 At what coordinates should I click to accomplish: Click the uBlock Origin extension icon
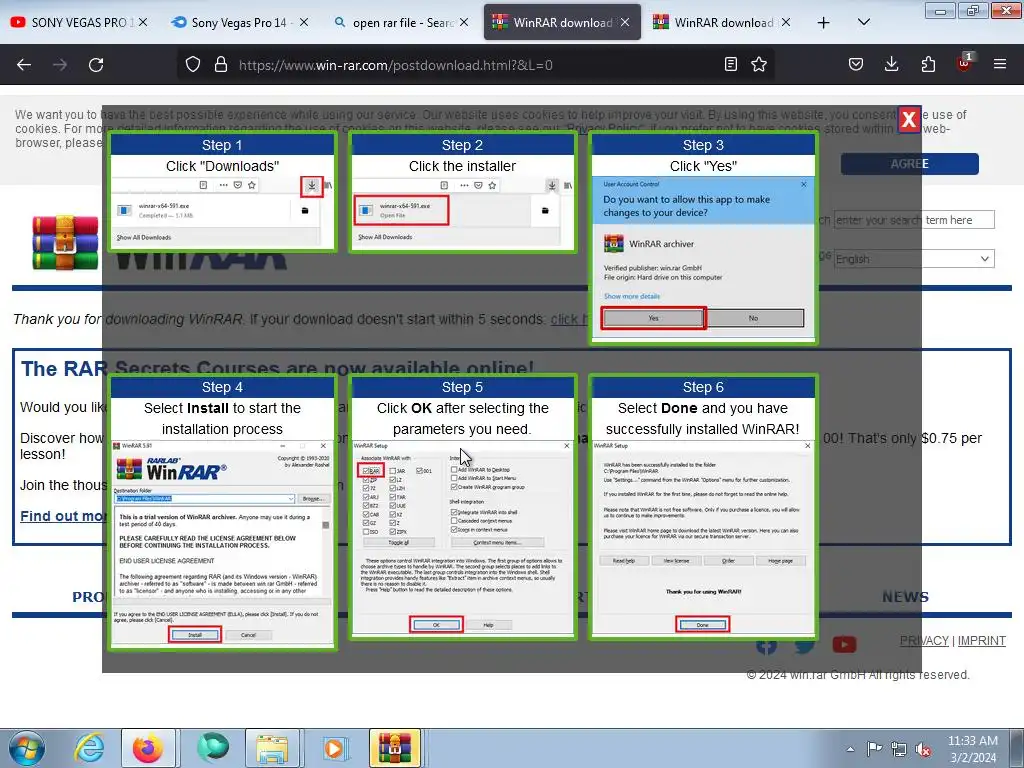point(965,63)
